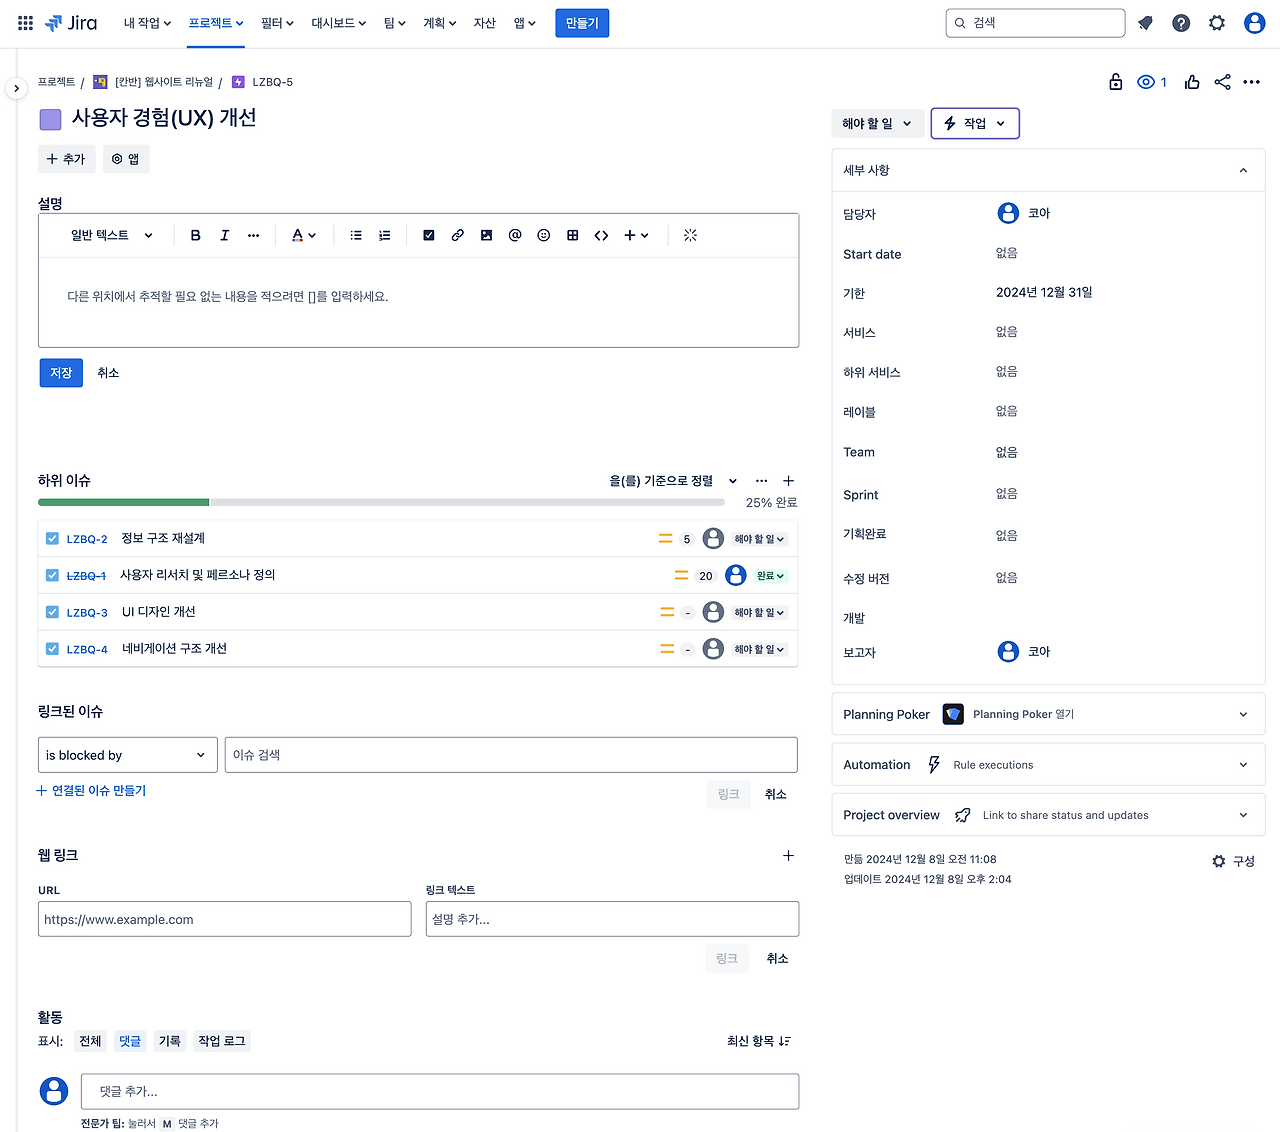1280x1132 pixels.
Task: Change the 'is blocked by' link type
Action: (x=127, y=755)
